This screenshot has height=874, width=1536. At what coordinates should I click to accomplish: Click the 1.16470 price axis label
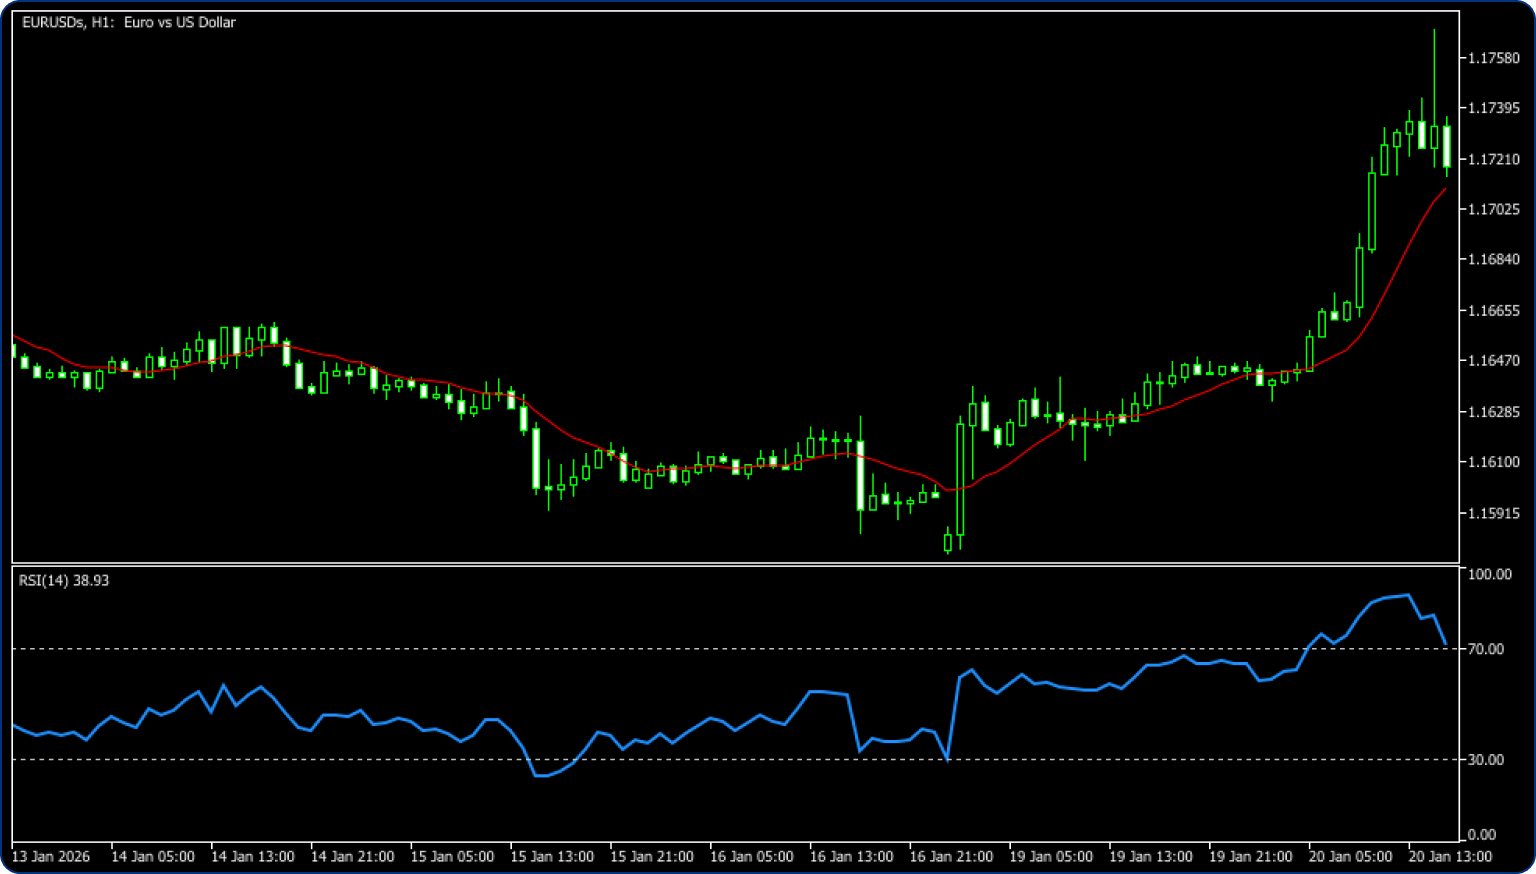[x=1493, y=360]
